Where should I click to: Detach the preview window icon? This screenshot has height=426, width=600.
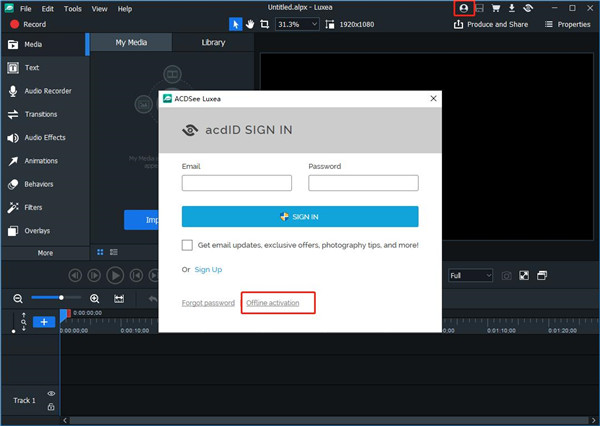(542, 276)
